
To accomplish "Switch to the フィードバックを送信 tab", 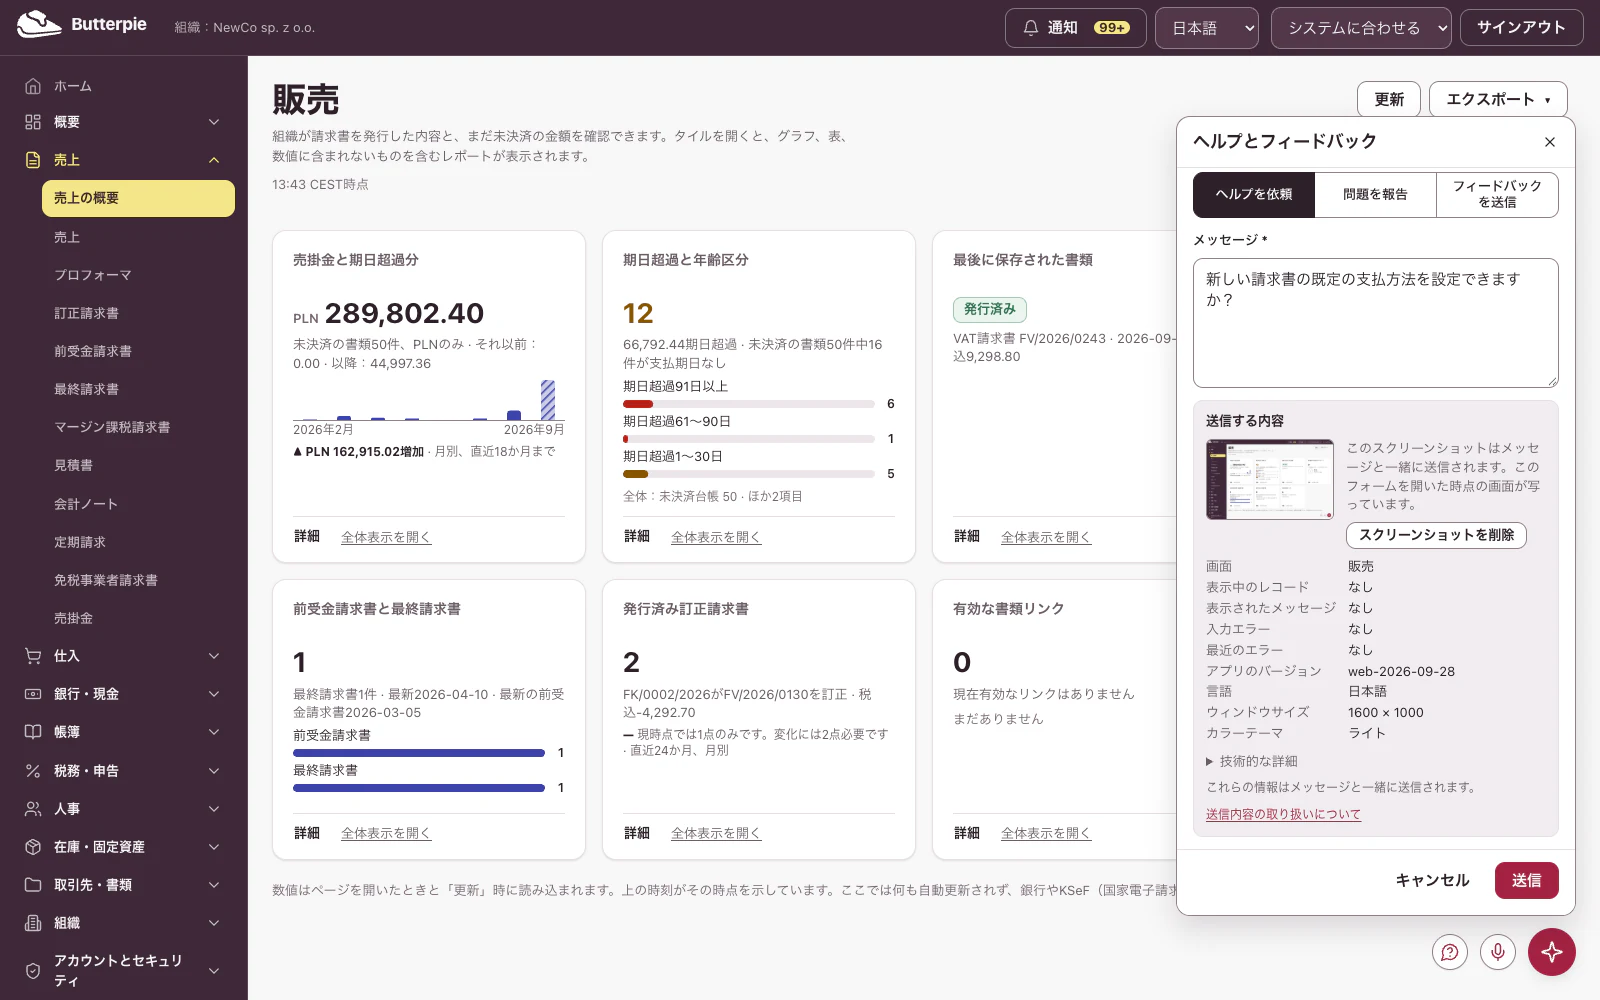I will tap(1497, 194).
